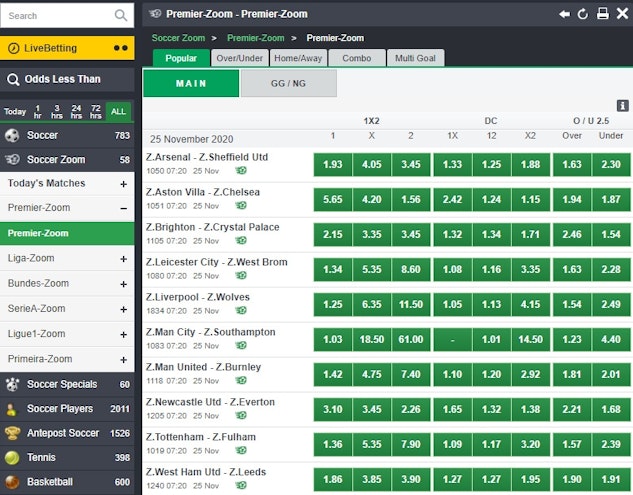The image size is (633, 495).
Task: Click the Tennis ball icon
Action: (x=12, y=457)
